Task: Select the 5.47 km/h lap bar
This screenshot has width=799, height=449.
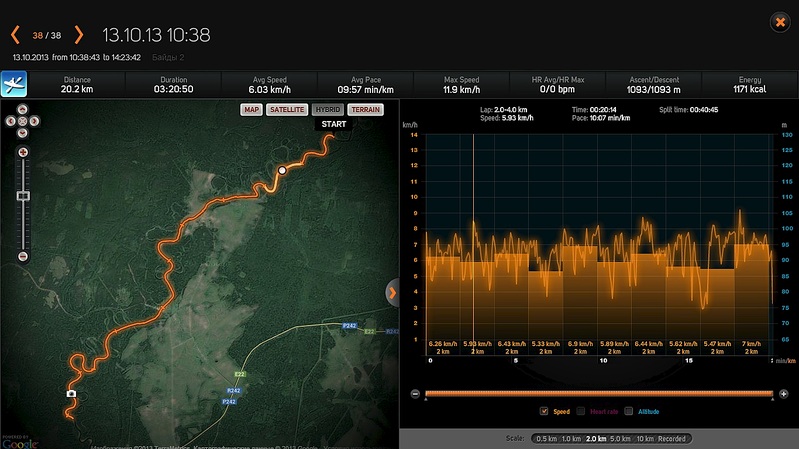Action: pyautogui.click(x=717, y=312)
